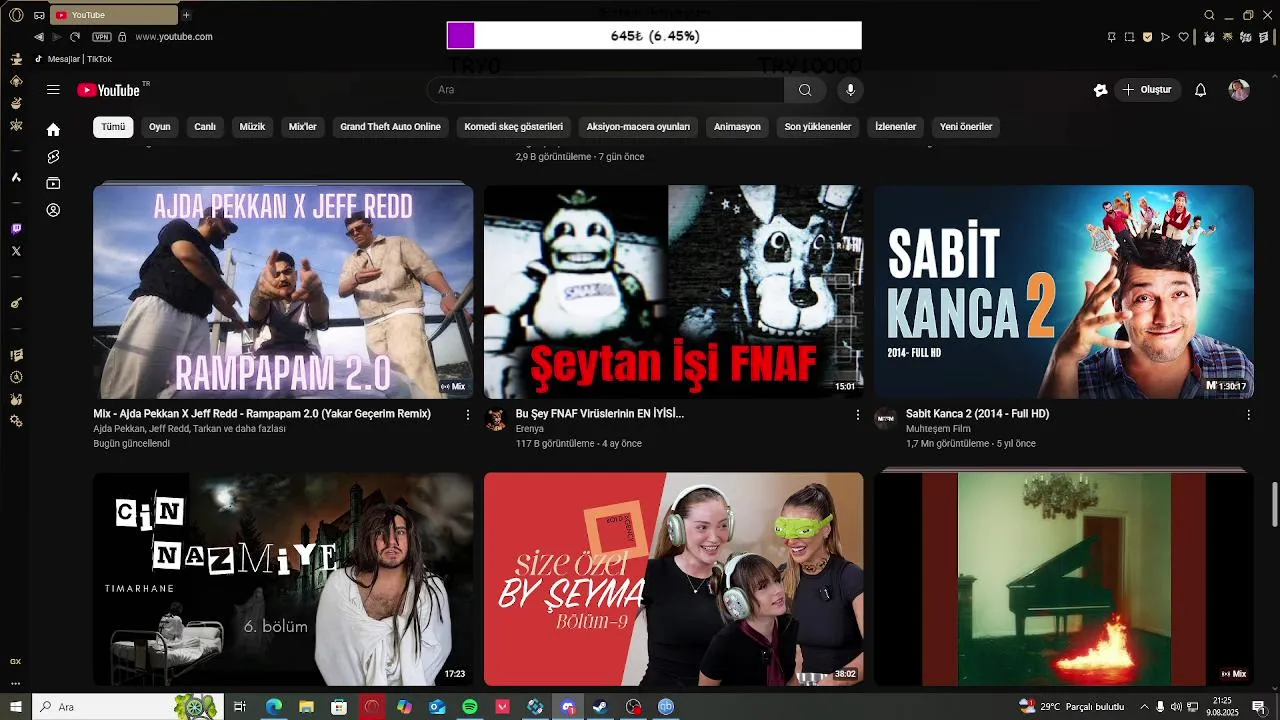The image size is (1280, 720).
Task: Open Sabit Kanca 2 (2014 - Full HD) title
Action: [977, 414]
